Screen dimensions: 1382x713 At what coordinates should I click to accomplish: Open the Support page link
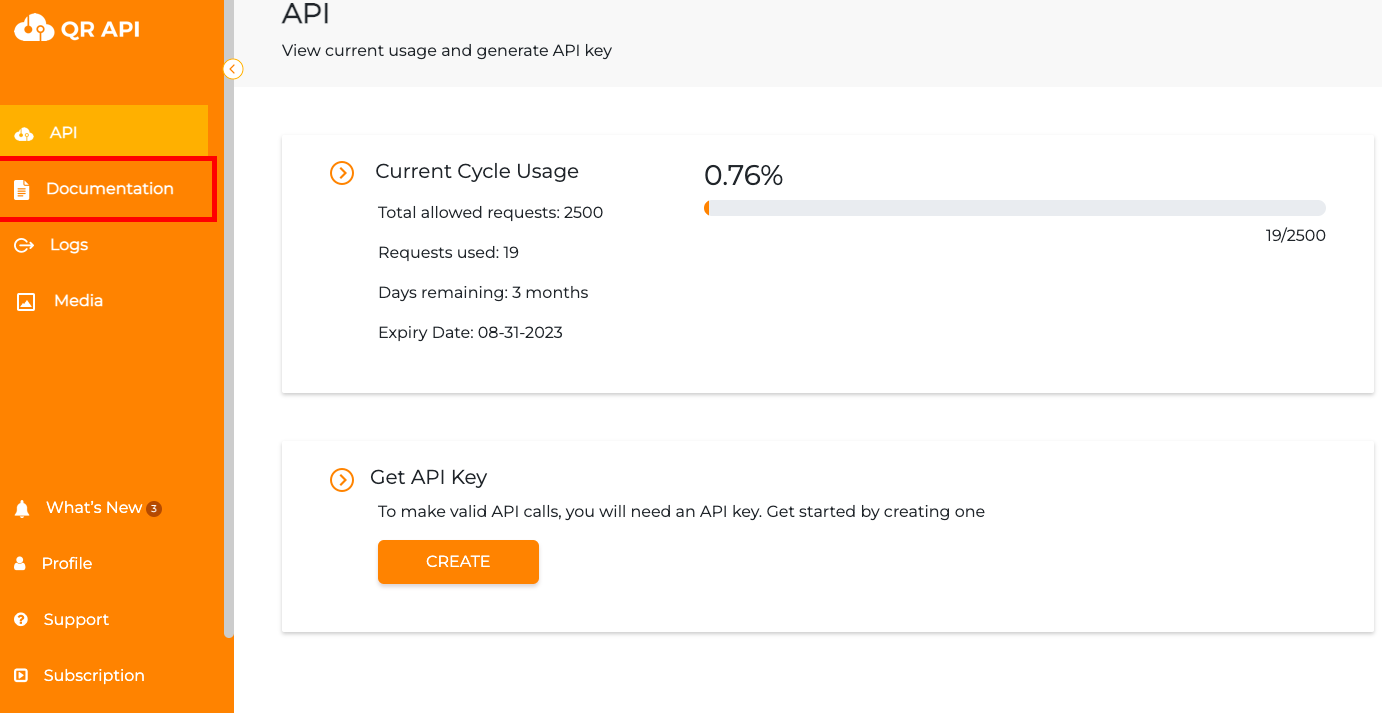[76, 620]
